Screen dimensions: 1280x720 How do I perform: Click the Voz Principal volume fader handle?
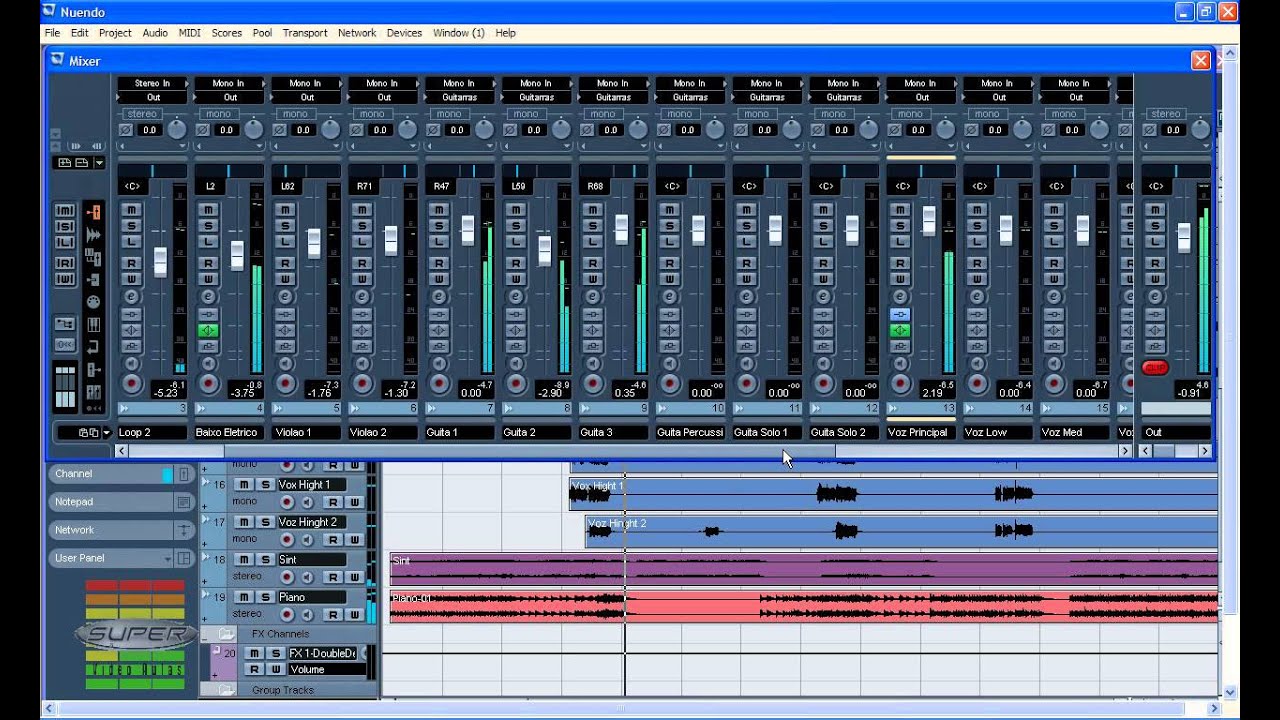(929, 220)
